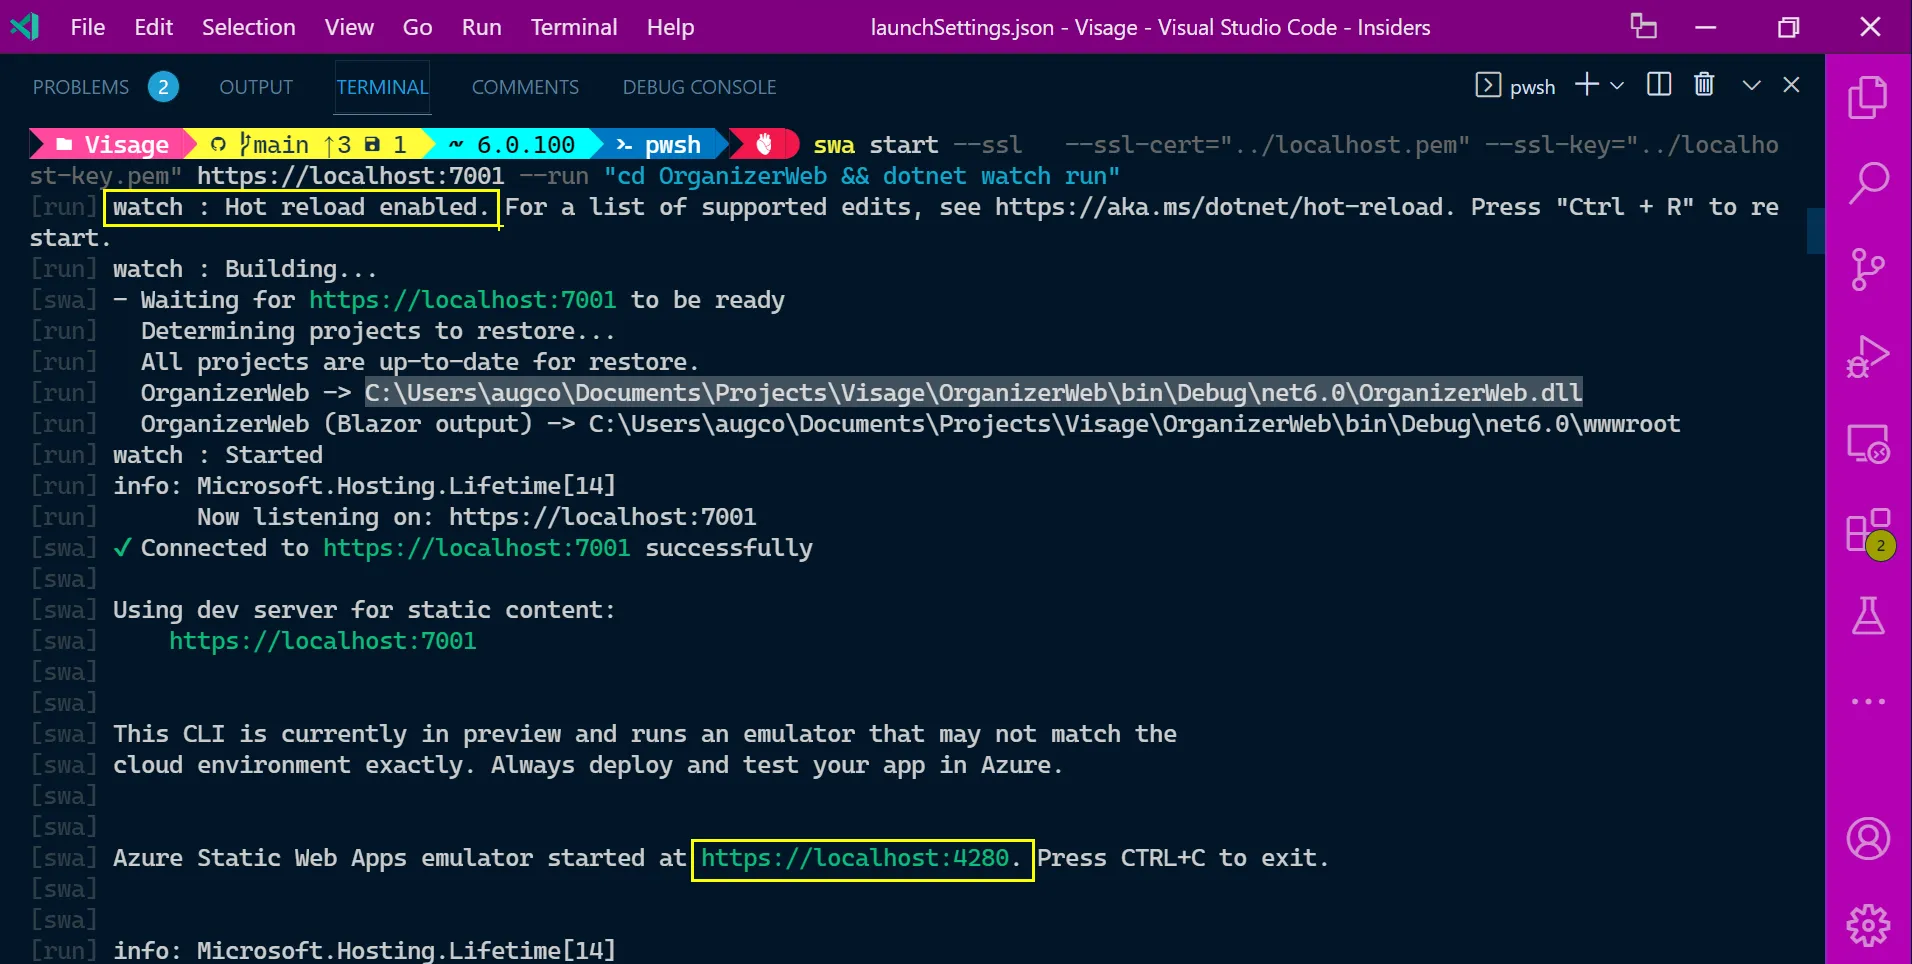Screen dimensions: 1912x964
Task: Split the terminal panel
Action: point(1659,85)
